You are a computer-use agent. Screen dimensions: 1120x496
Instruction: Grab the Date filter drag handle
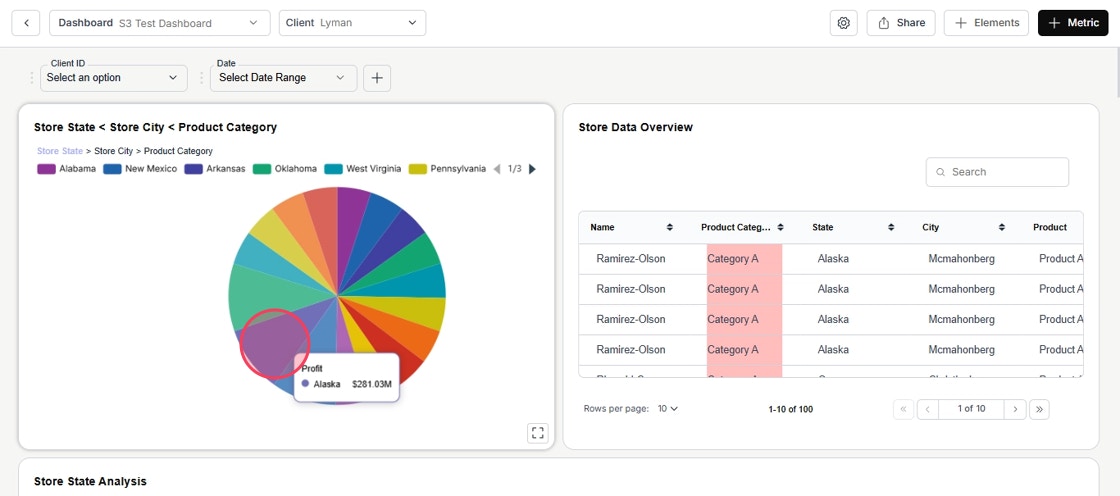point(201,78)
